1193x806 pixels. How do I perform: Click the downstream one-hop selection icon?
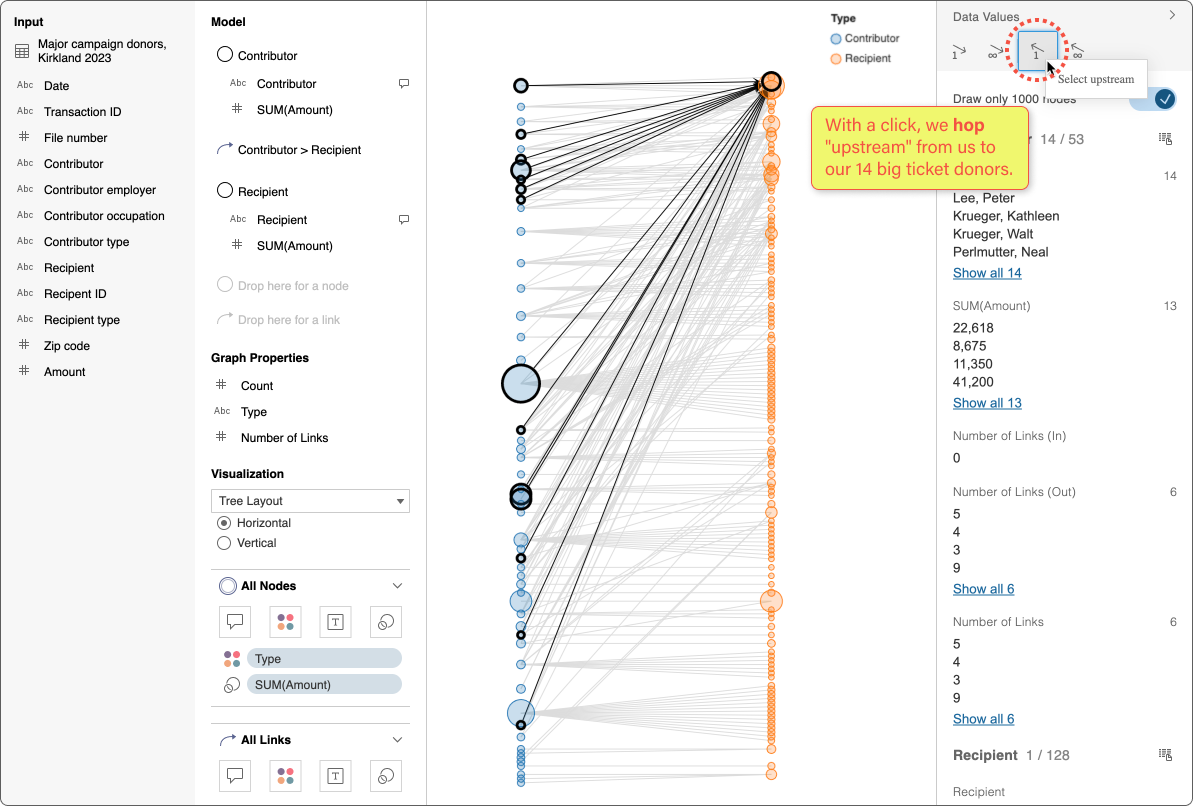(957, 50)
